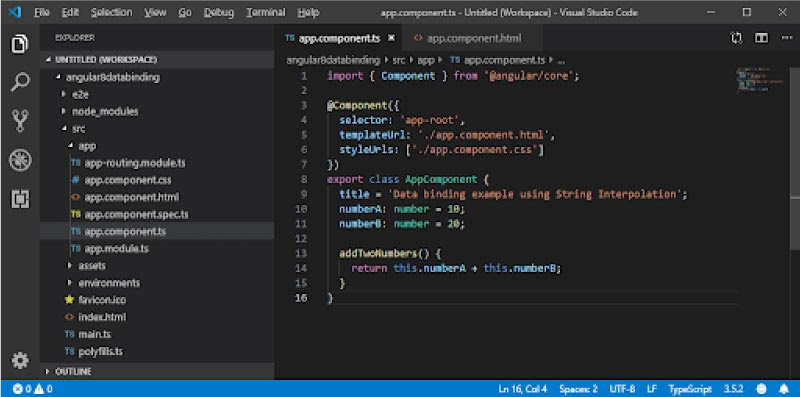Image resolution: width=800 pixels, height=397 pixels.
Task: Open the Search view in activity bar
Action: 20,82
